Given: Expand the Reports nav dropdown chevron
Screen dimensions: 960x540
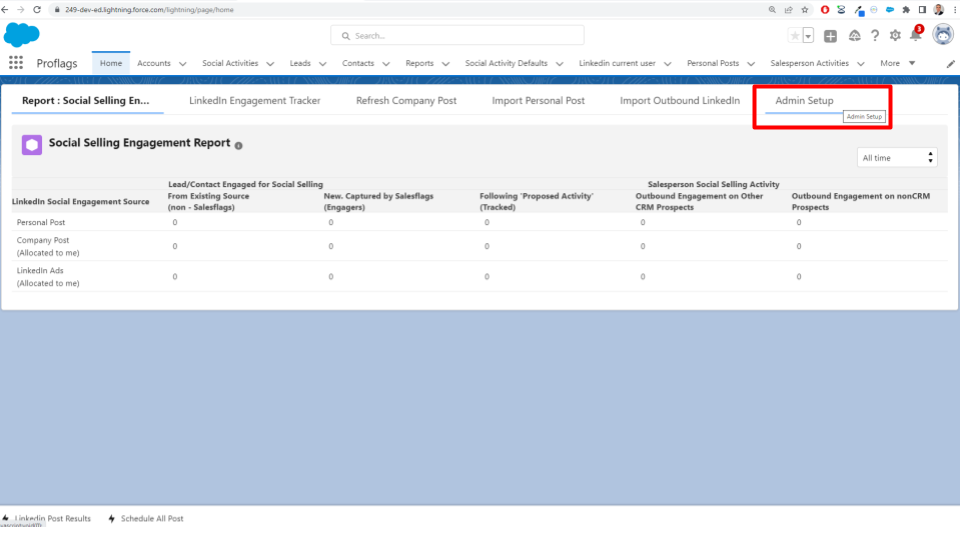Looking at the screenshot, I should tap(446, 64).
